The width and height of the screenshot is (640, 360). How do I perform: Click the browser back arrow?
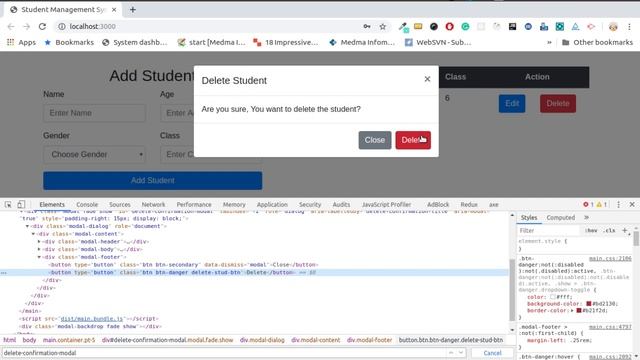coord(11,27)
